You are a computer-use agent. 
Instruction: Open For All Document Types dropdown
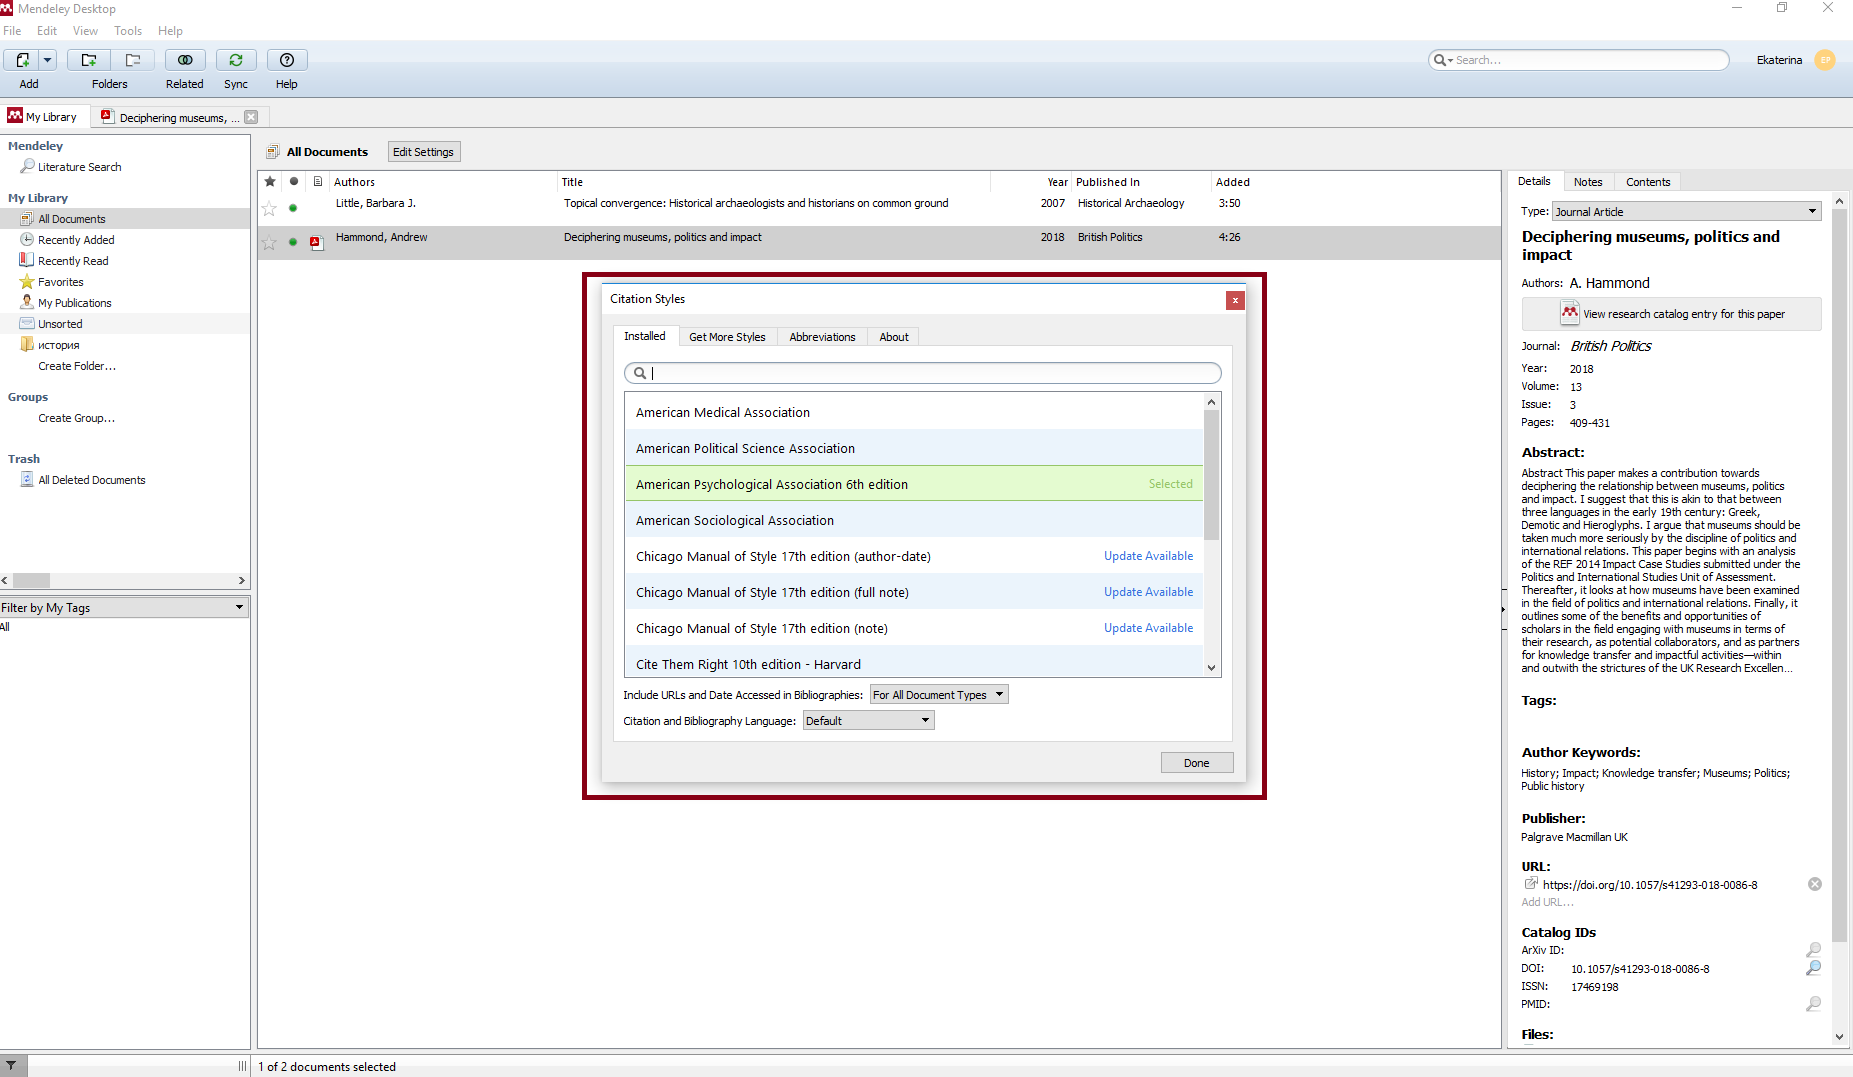(x=939, y=695)
